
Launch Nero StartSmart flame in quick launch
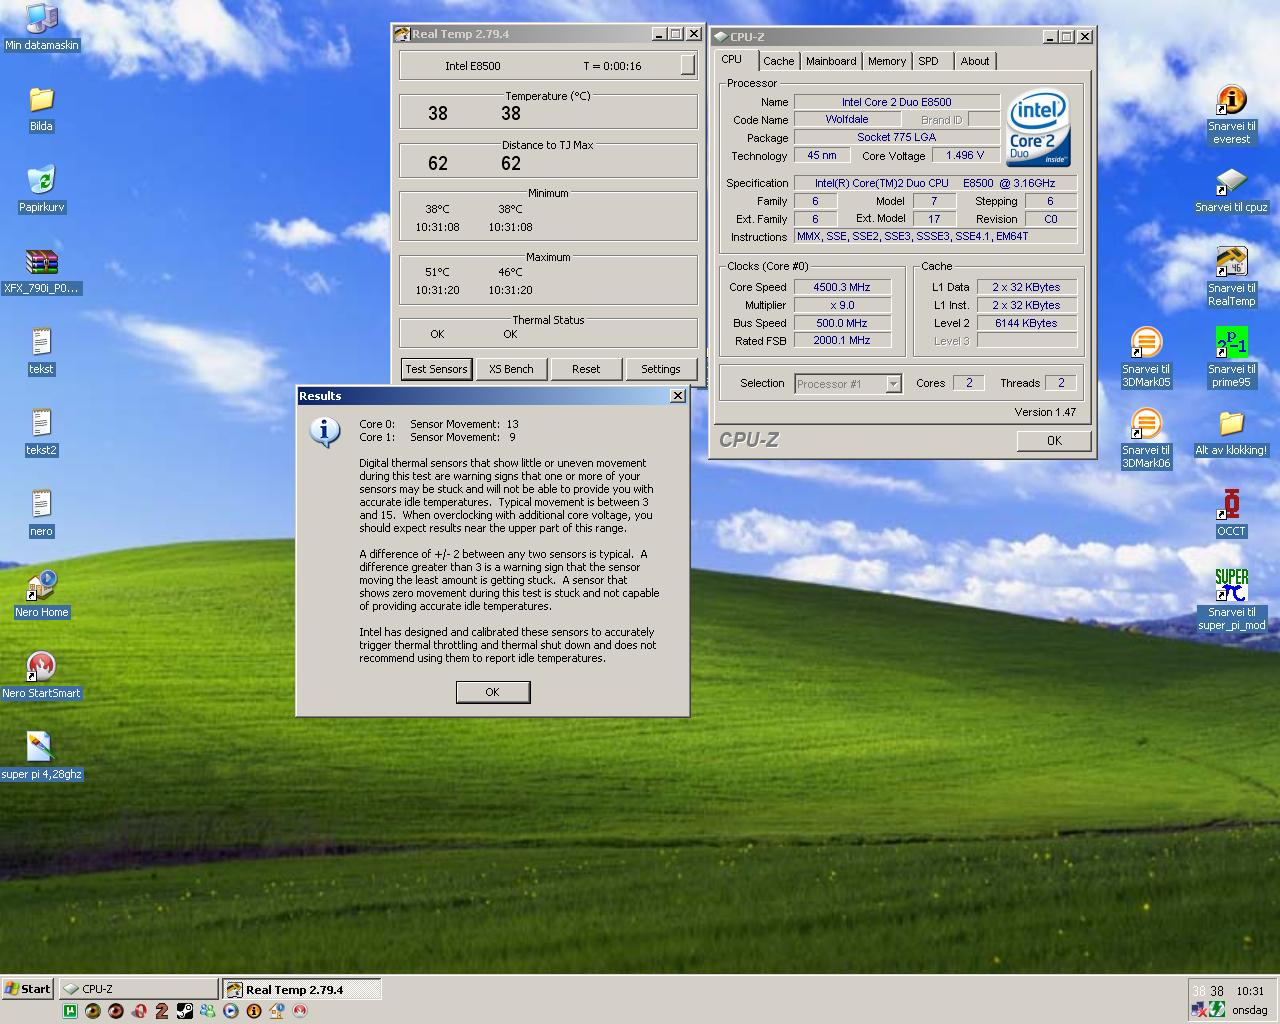click(x=300, y=1011)
